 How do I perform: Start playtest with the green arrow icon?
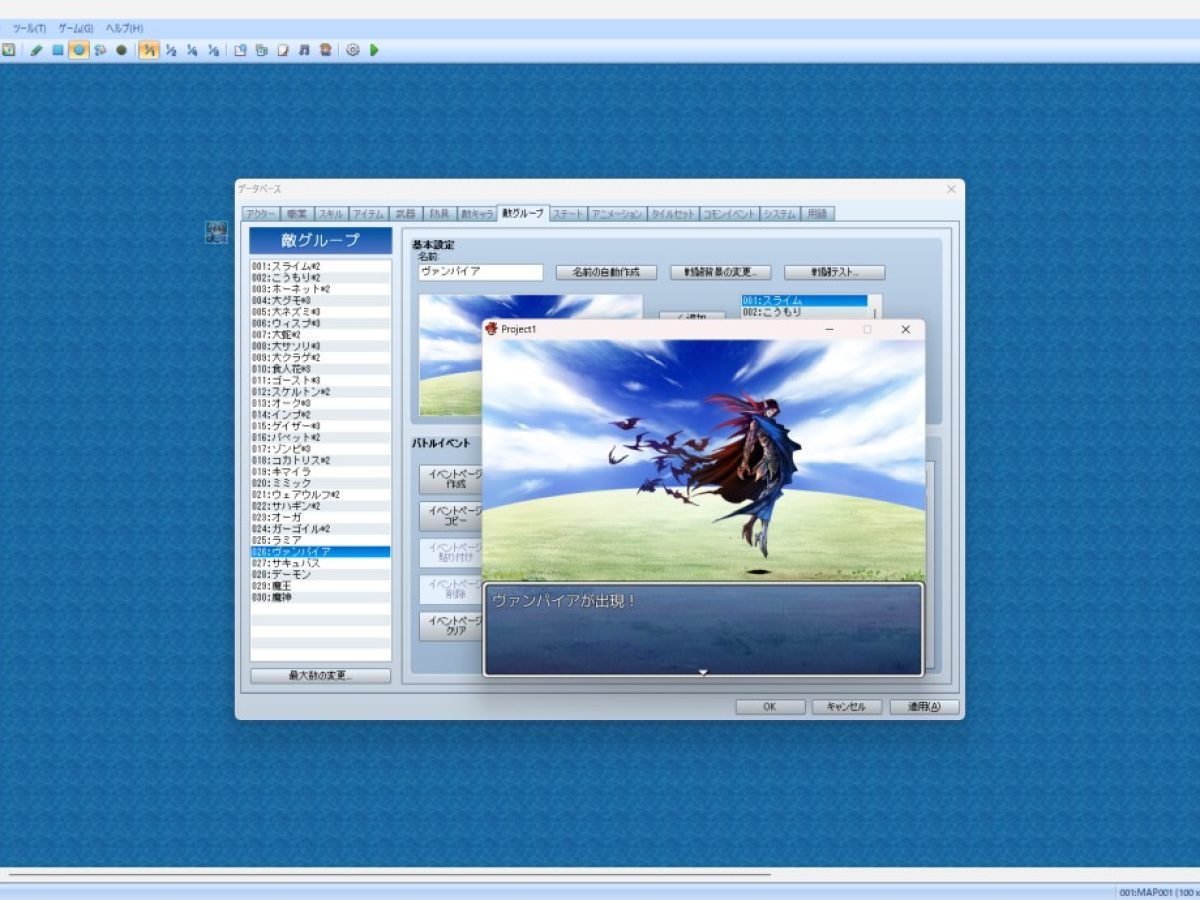373,49
